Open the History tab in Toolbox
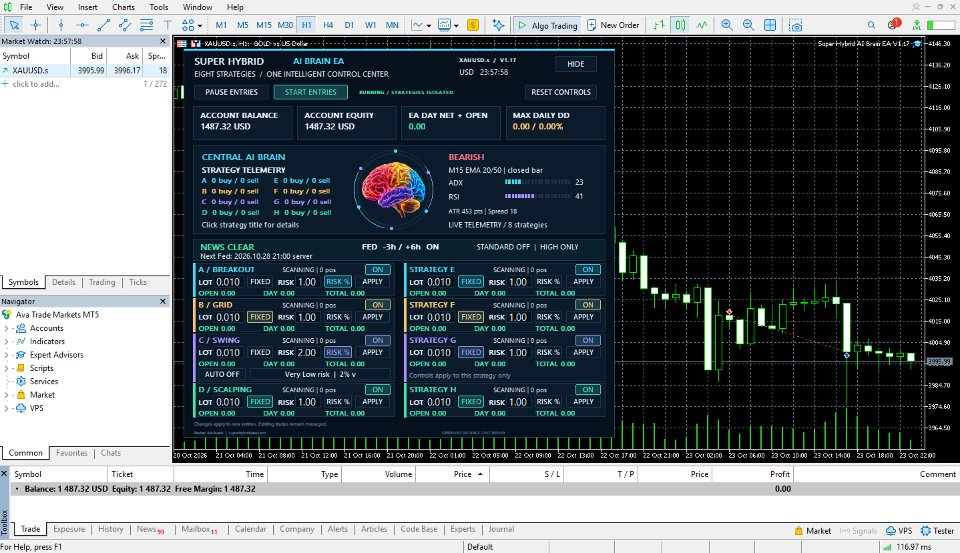This screenshot has width=960, height=553. click(x=111, y=529)
